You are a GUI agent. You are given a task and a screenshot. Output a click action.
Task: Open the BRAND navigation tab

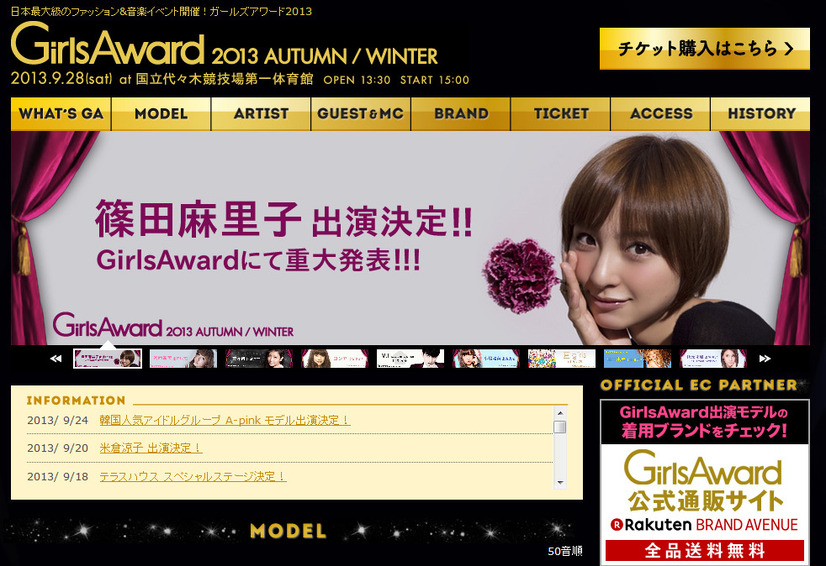pos(461,114)
